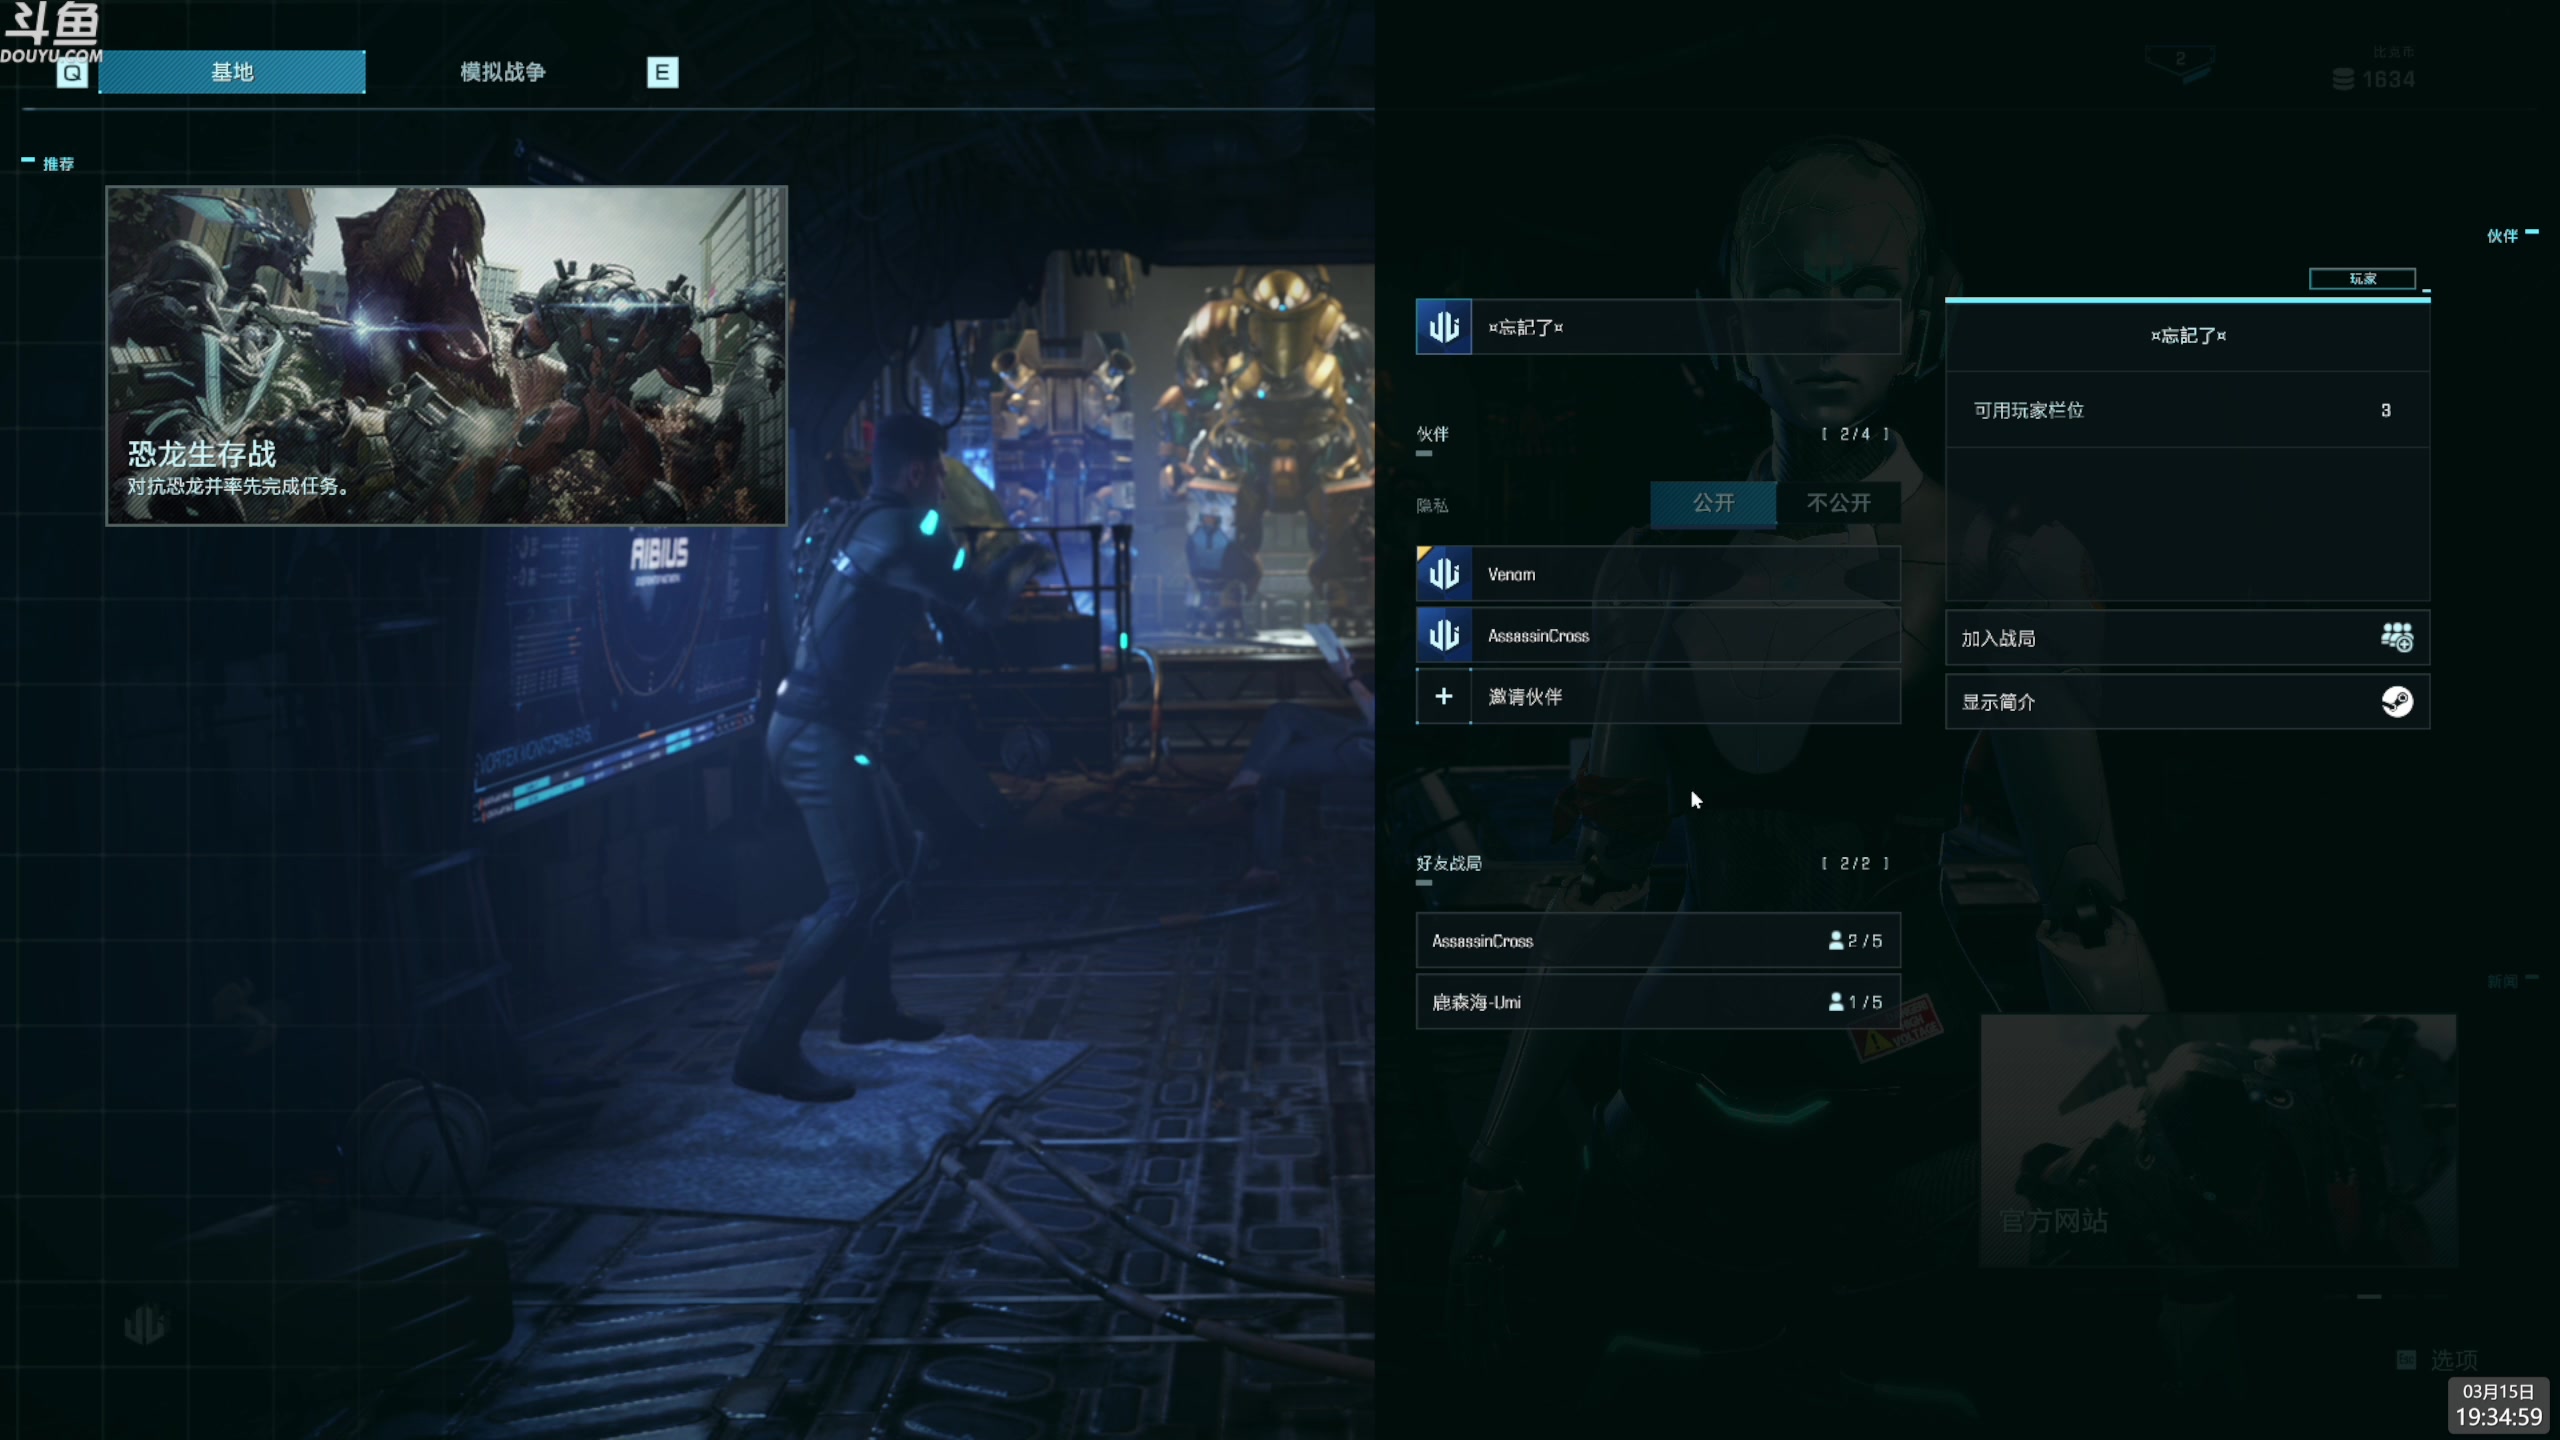The image size is (2560, 1440).
Task: Select AssassinCross in the 伙伴 party list
Action: (x=1658, y=636)
